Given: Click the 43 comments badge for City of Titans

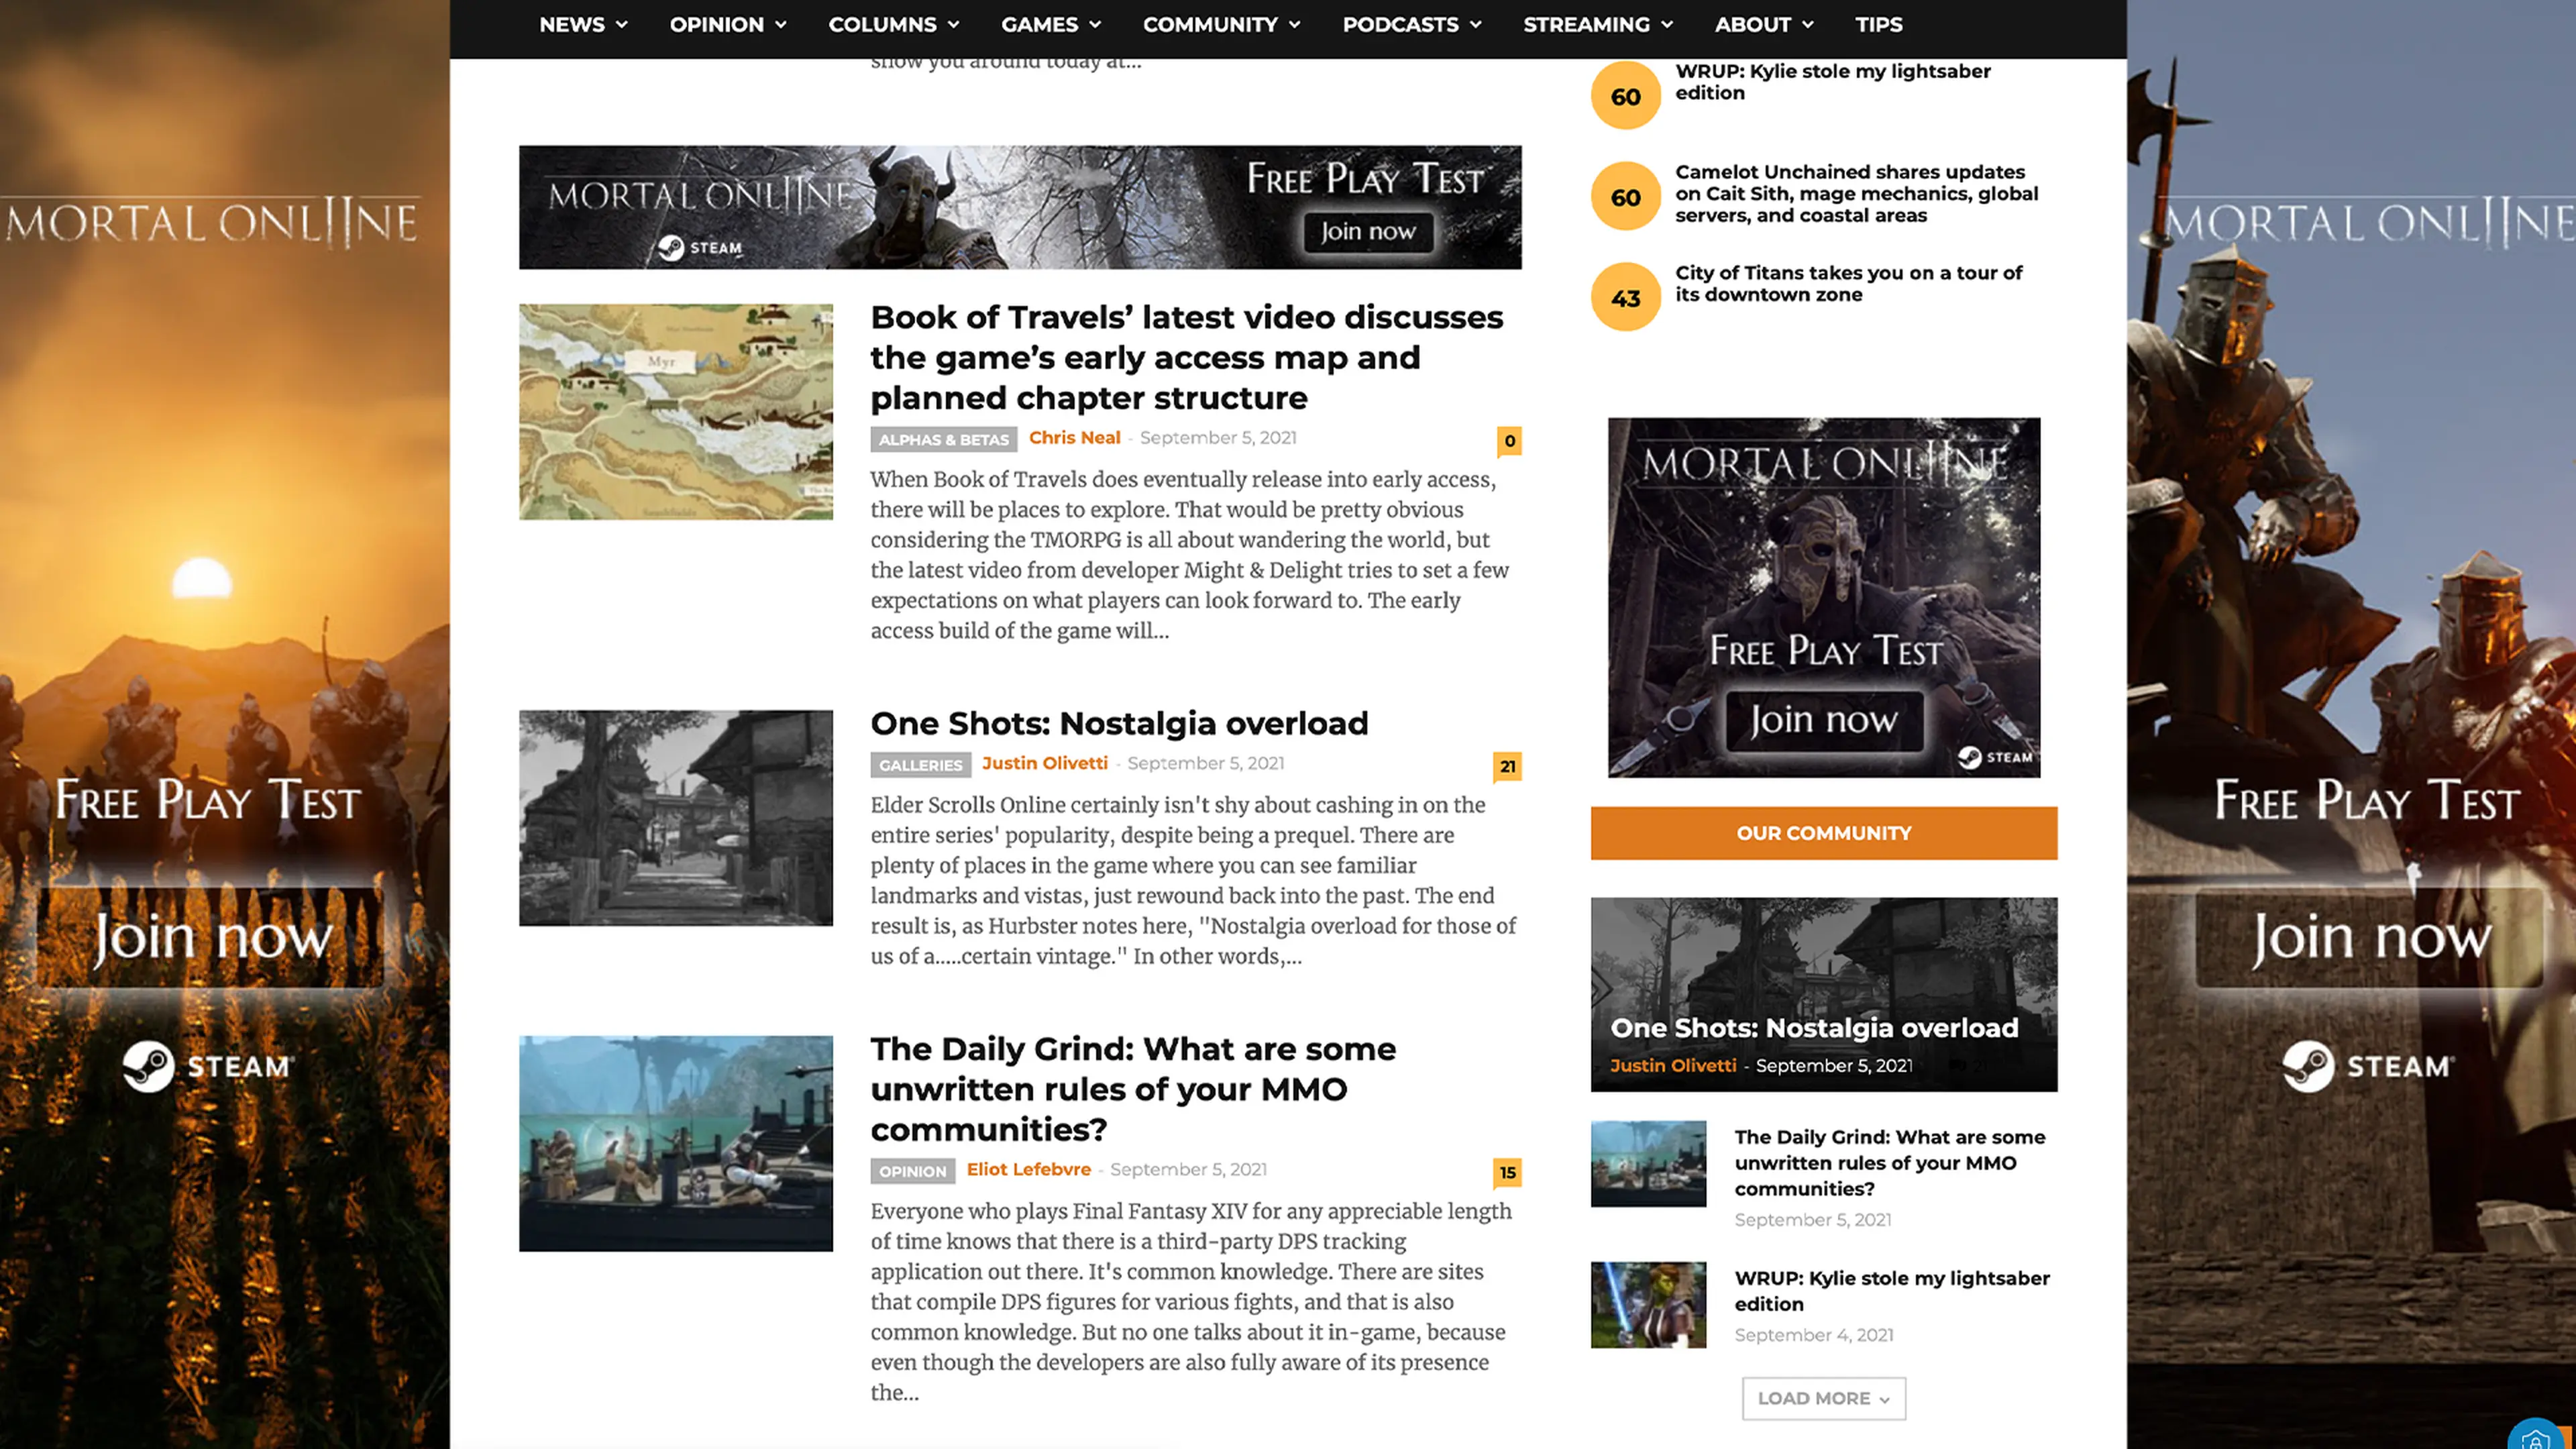Looking at the screenshot, I should 1625,298.
